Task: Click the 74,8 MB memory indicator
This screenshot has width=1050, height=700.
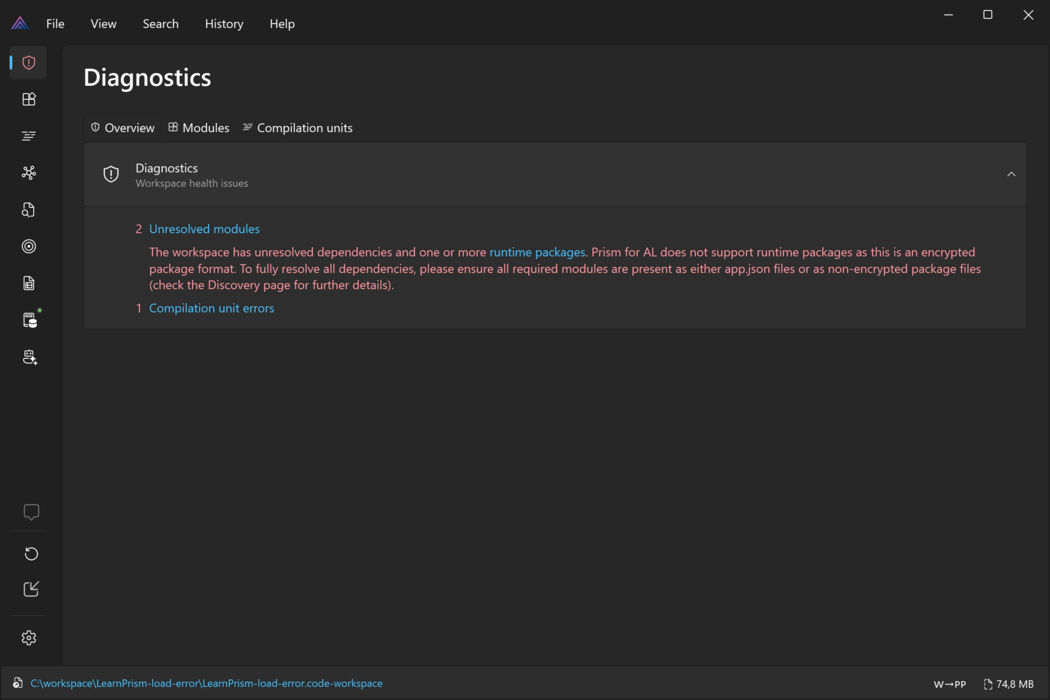Action: 1008,684
